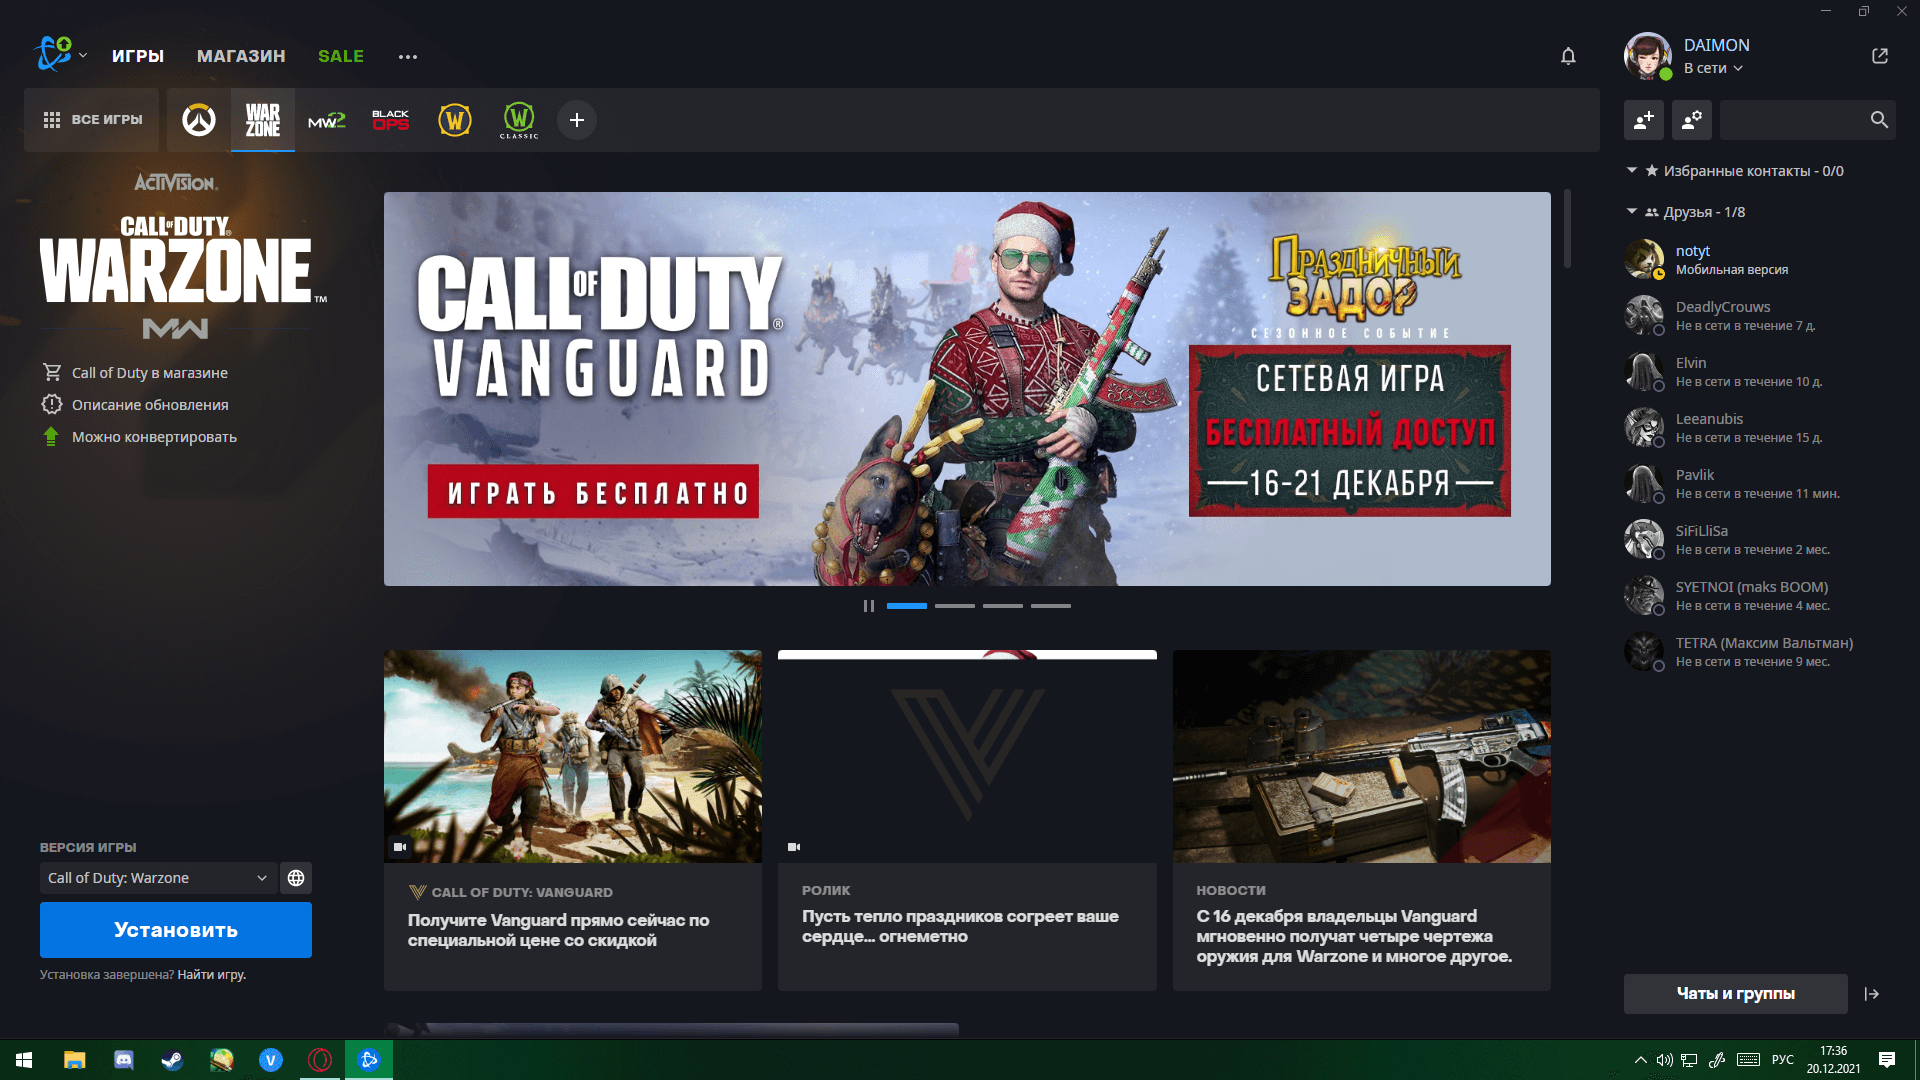
Task: Click the 'ИГРАТЬ БЕСПЛАТНО' banner button
Action: (593, 492)
